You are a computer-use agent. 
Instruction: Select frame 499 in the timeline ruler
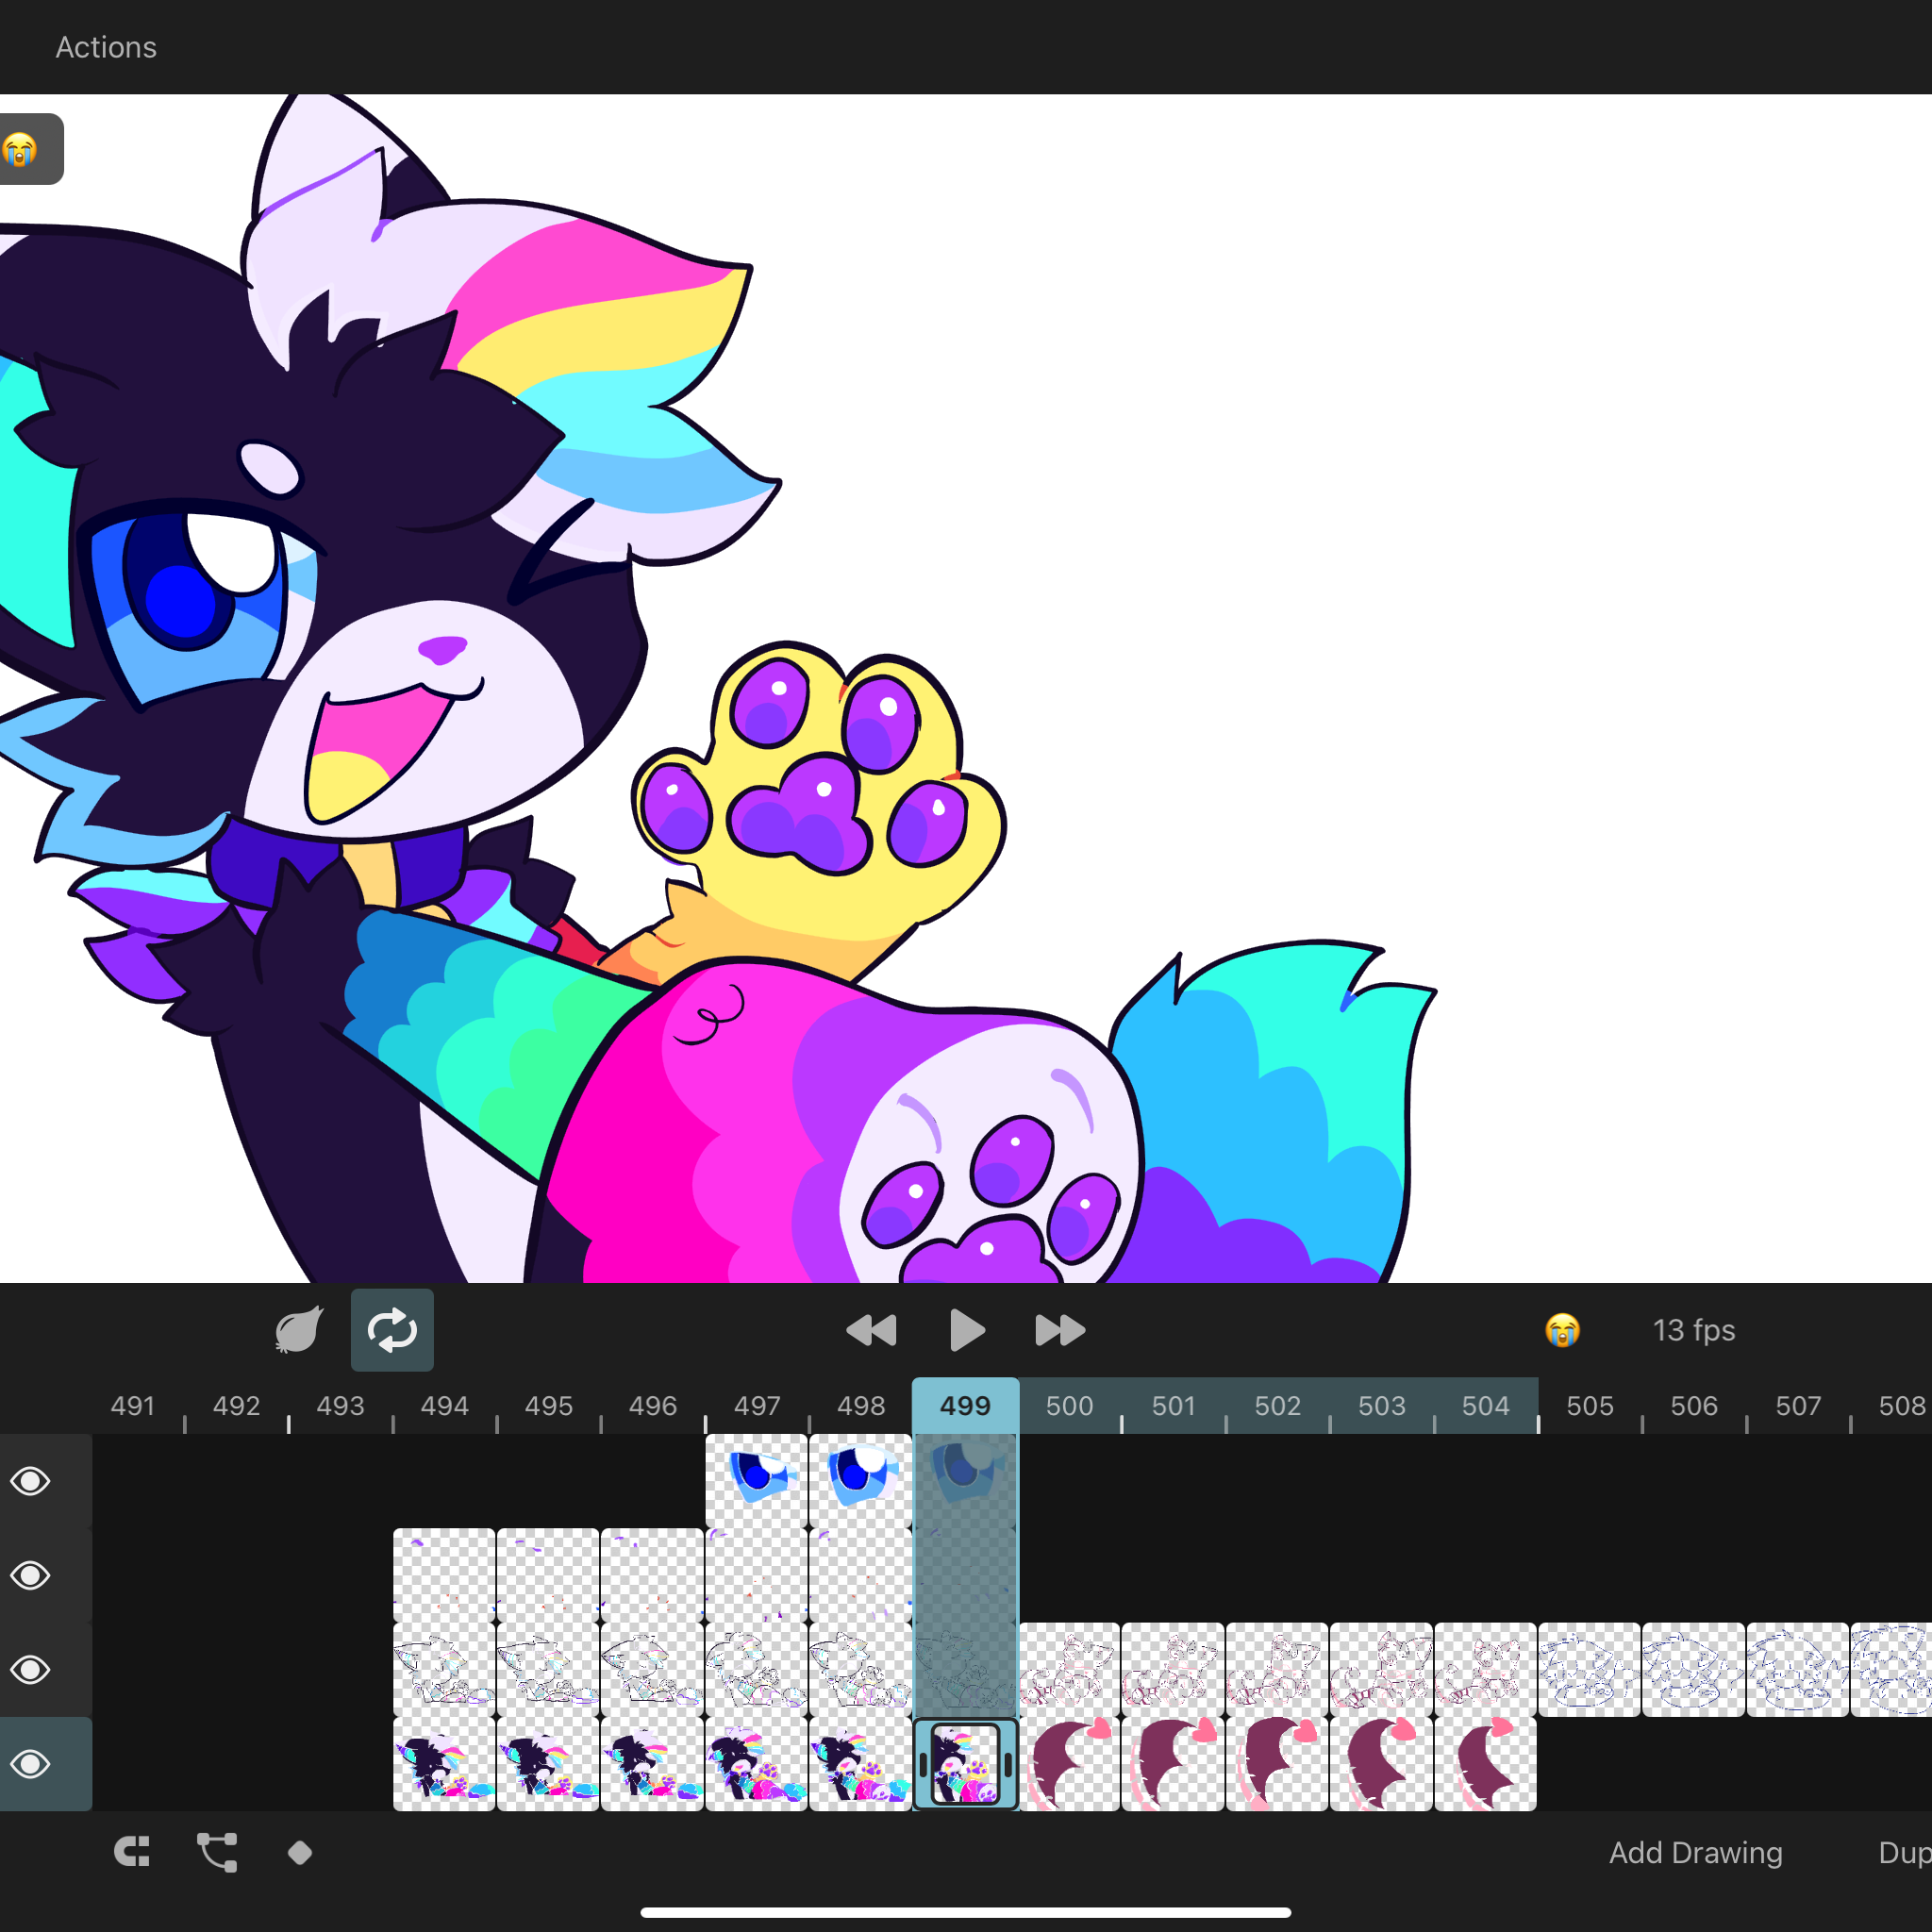coord(965,1405)
